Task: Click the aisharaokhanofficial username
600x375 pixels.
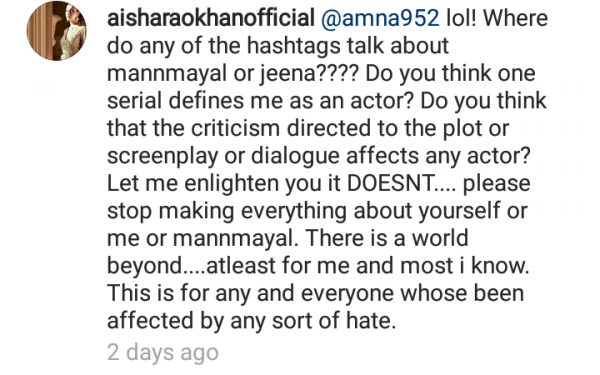Action: pos(211,18)
